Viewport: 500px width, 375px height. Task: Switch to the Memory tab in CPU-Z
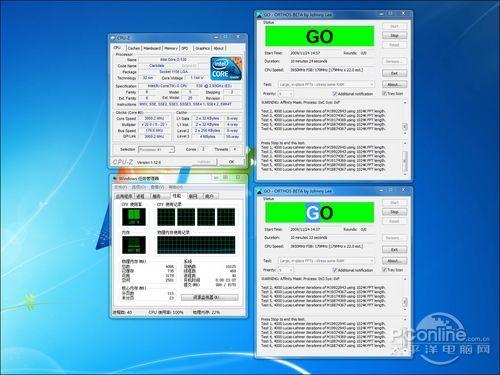171,48
